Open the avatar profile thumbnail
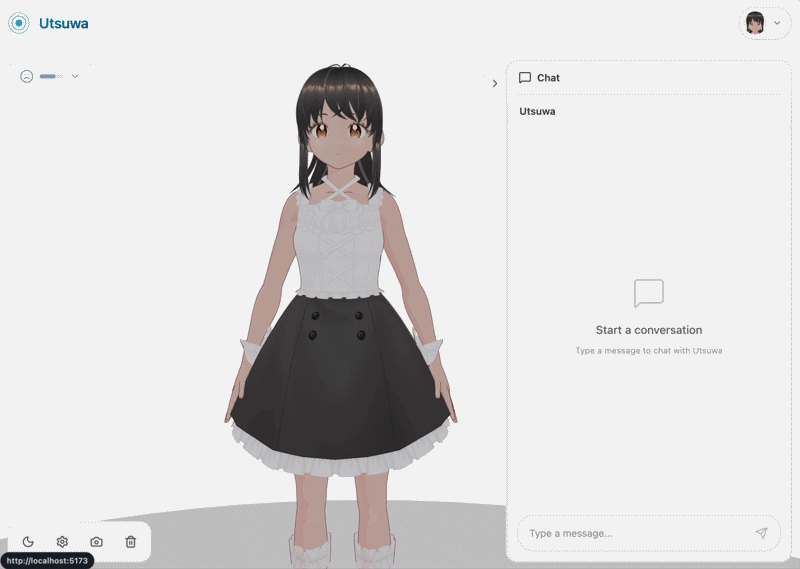 pyautogui.click(x=755, y=23)
